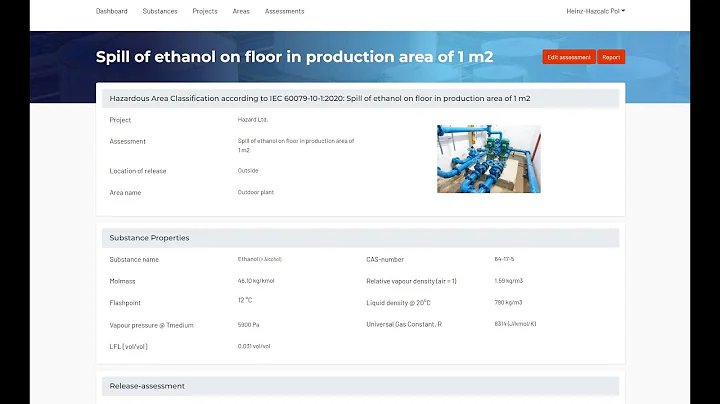This screenshot has width=720, height=404.
Task: Click the 'Outside' location of release value
Action: point(248,170)
